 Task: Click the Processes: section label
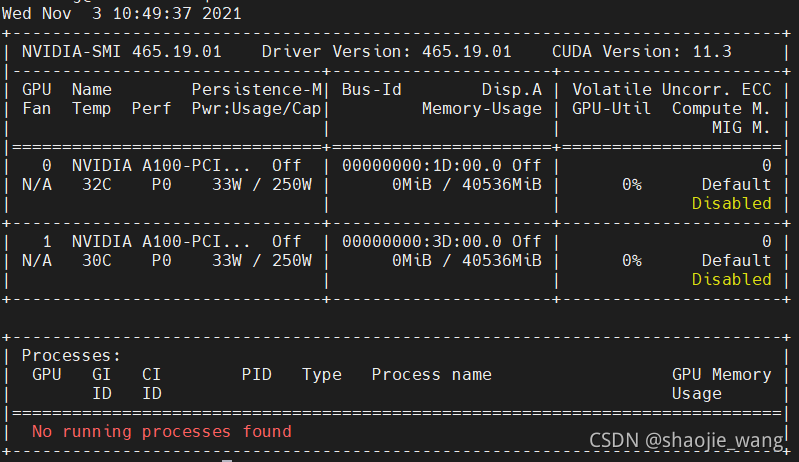(71, 355)
